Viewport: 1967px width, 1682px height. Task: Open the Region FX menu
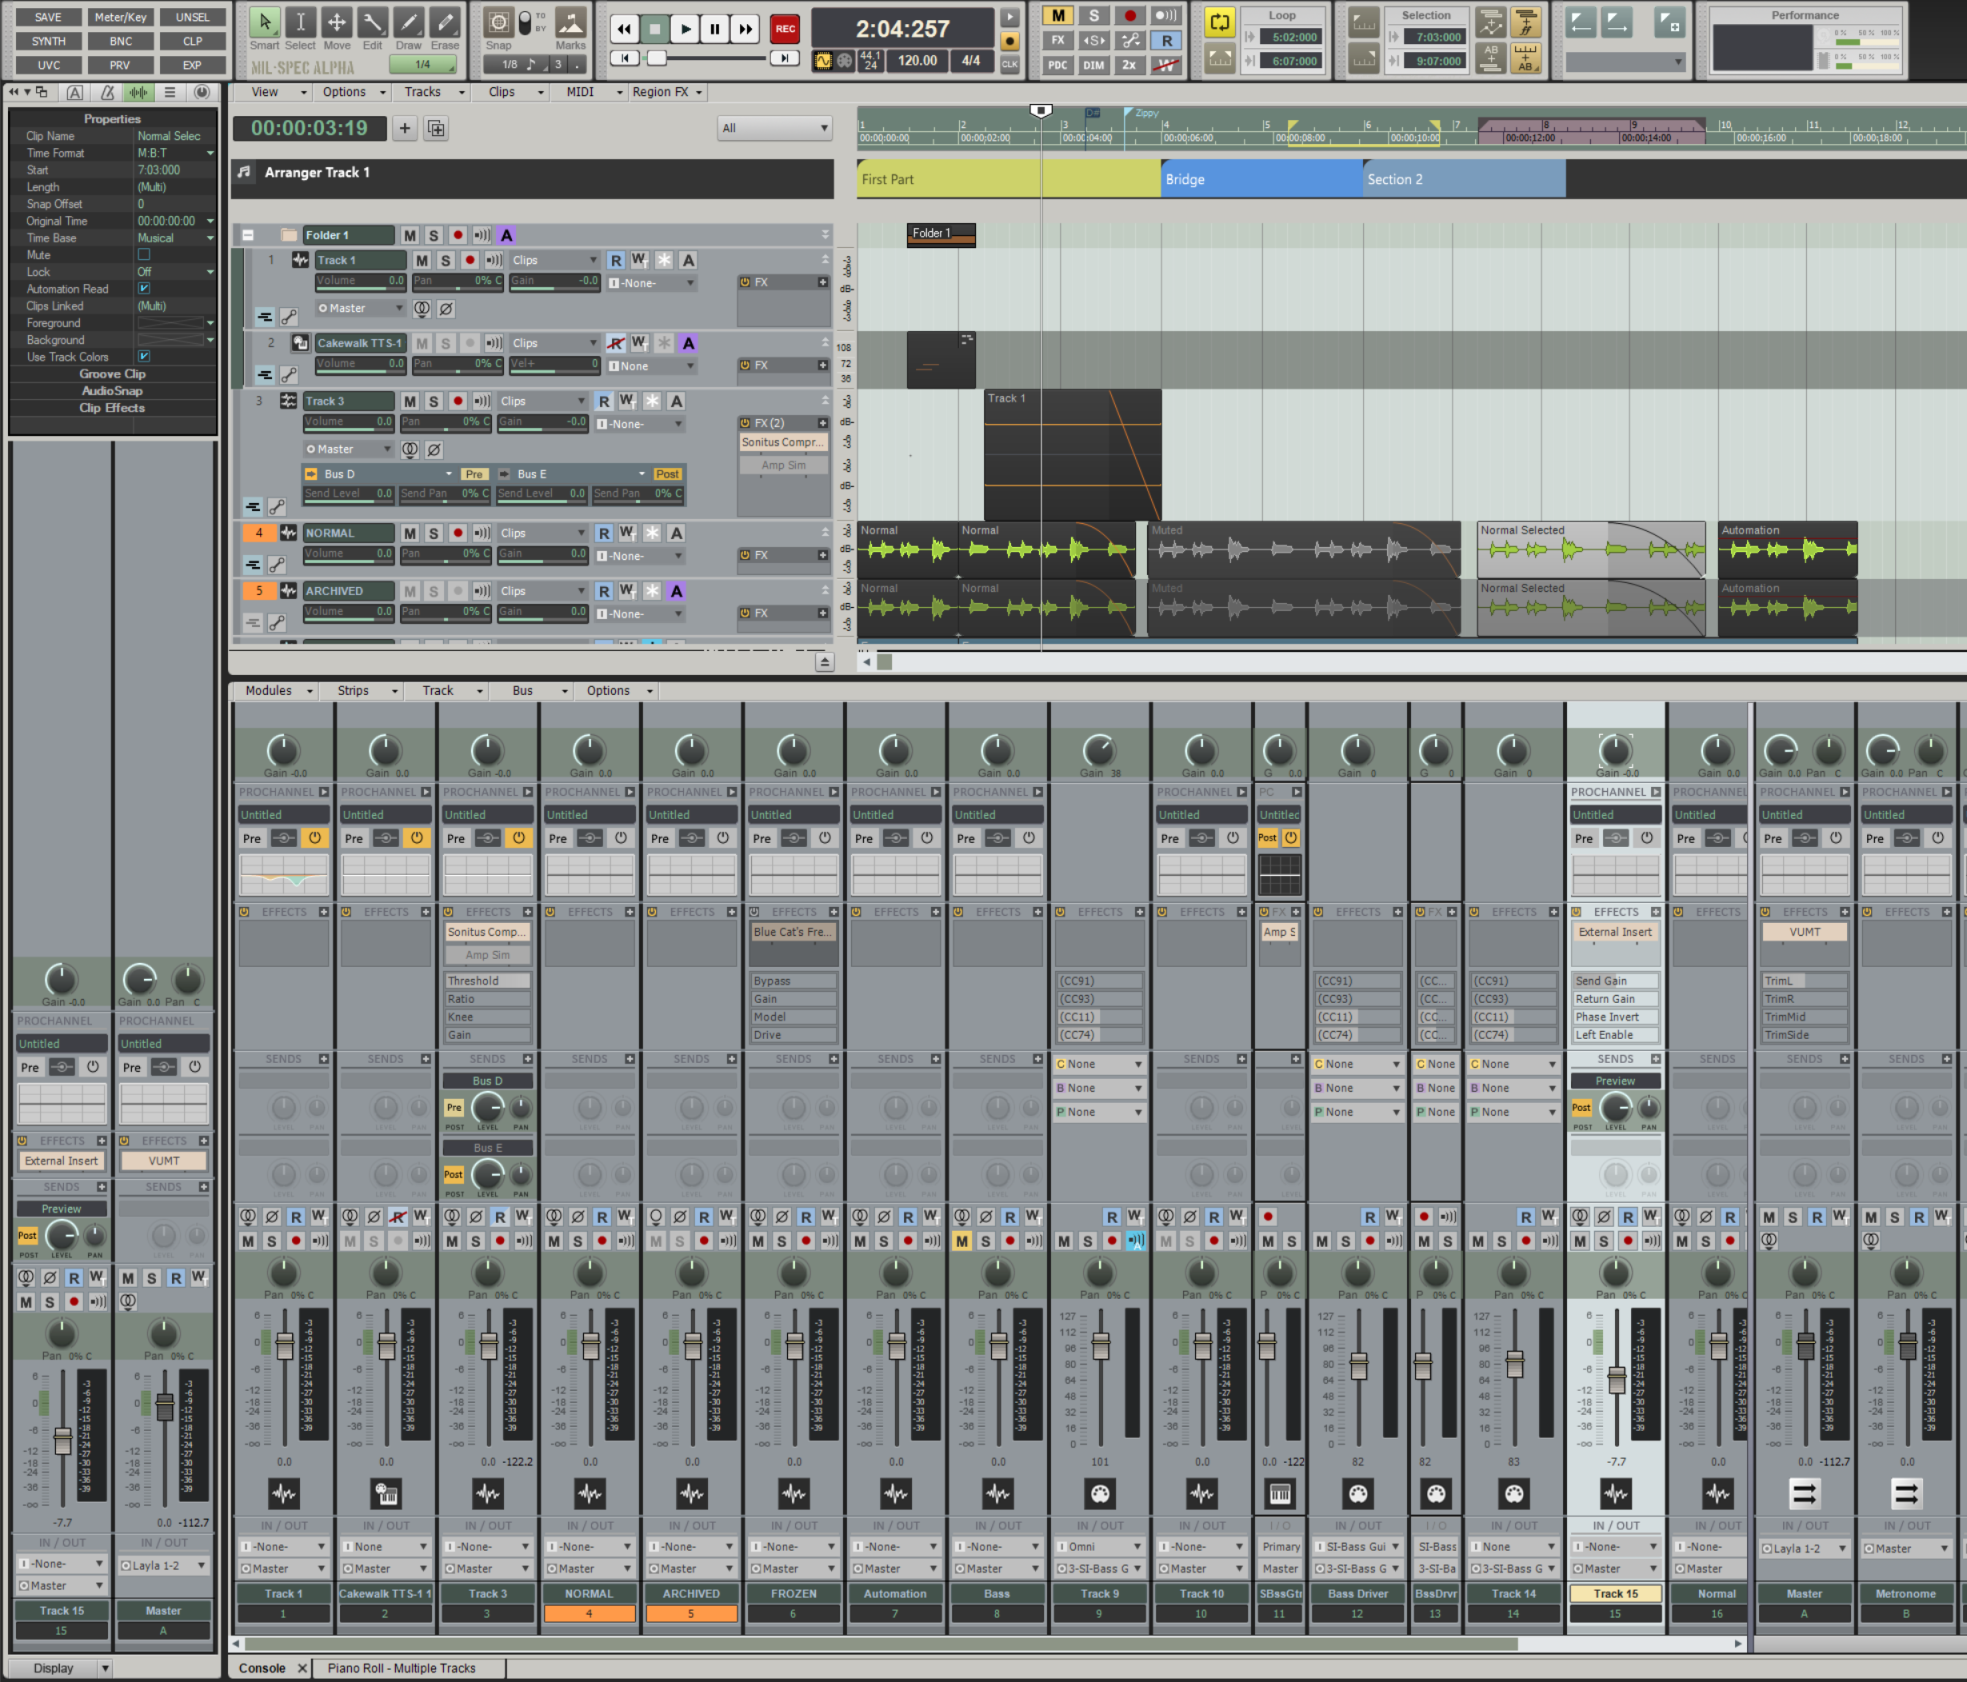(x=665, y=92)
